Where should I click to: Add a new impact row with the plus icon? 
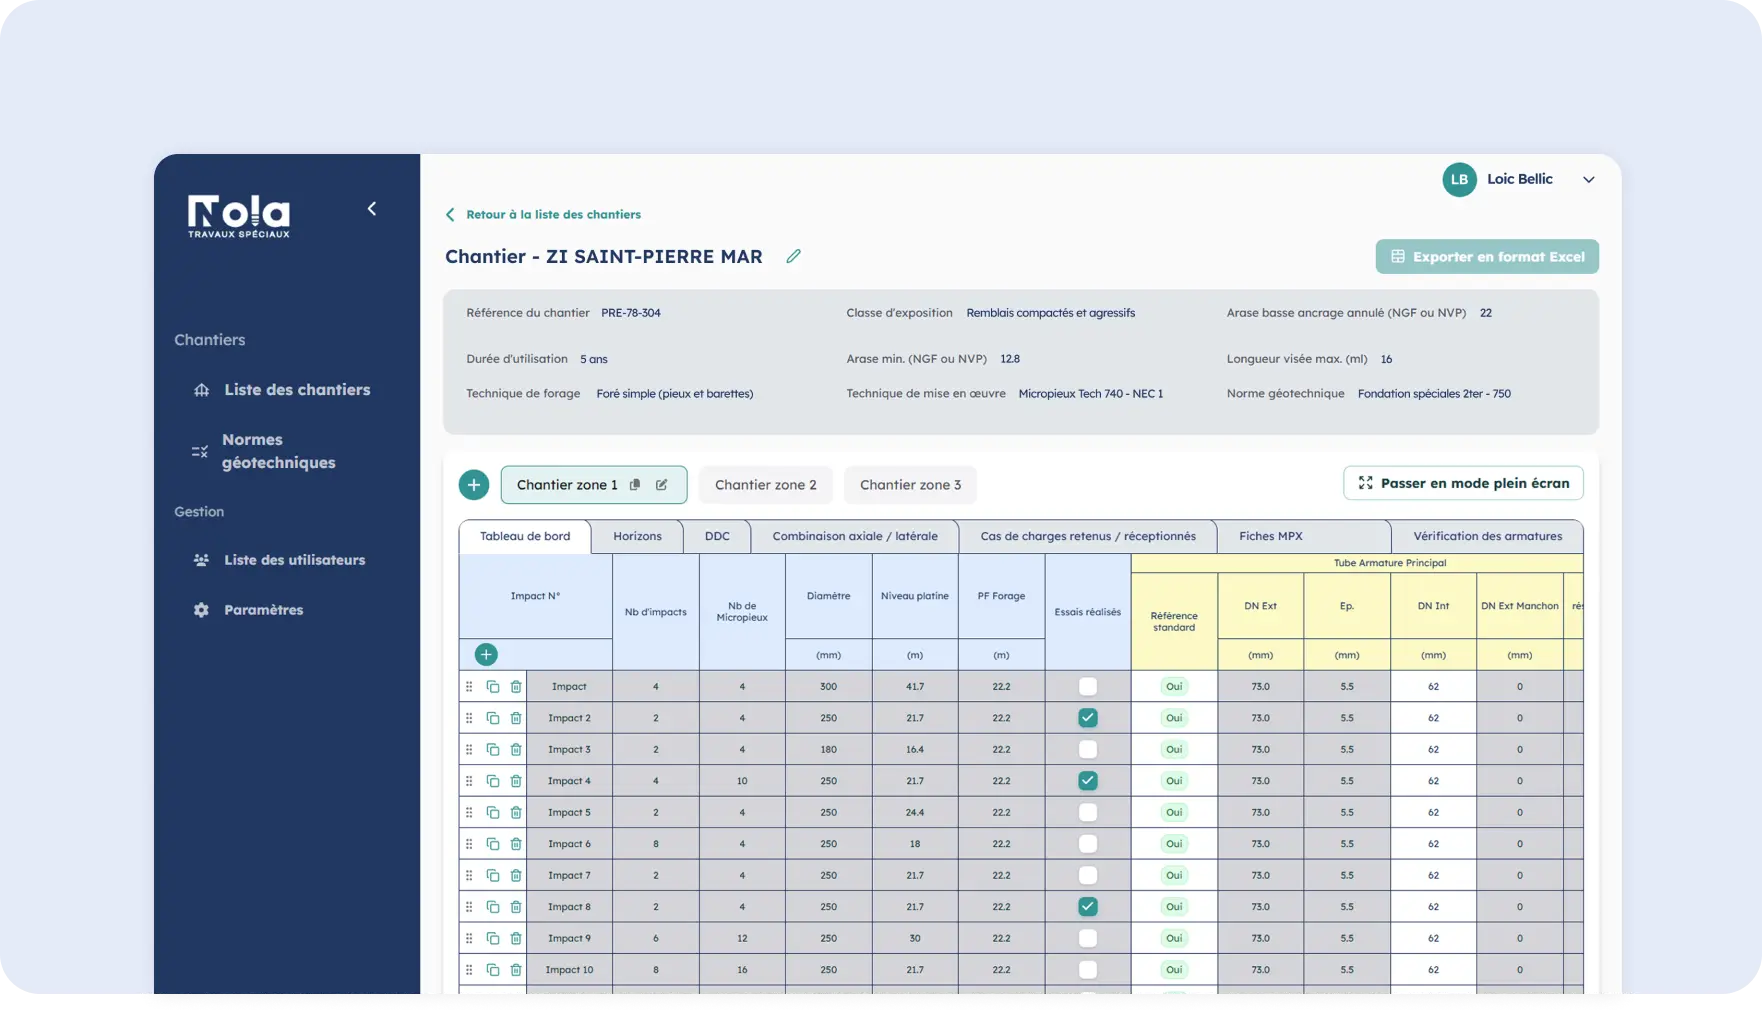pos(486,655)
